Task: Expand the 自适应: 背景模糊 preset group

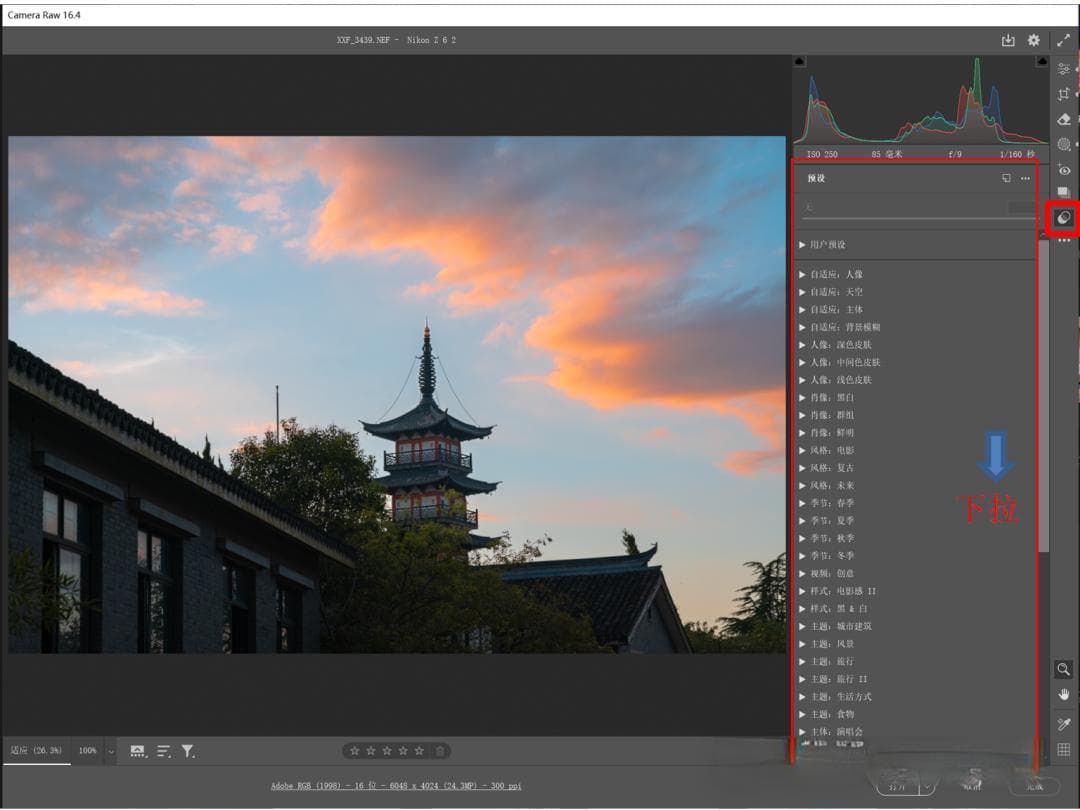Action: [x=802, y=327]
